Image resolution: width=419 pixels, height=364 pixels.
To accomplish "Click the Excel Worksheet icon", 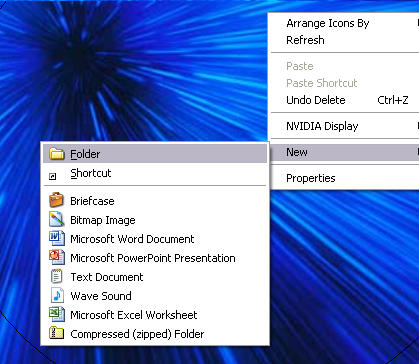I will (57, 314).
